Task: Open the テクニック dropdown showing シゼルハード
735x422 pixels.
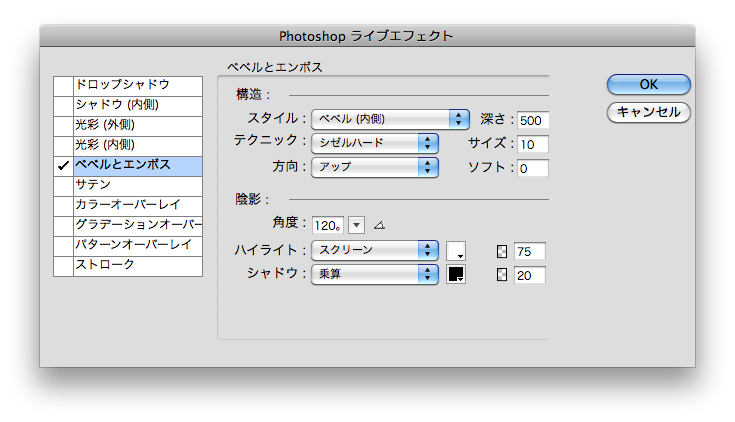Action: pyautogui.click(x=375, y=143)
